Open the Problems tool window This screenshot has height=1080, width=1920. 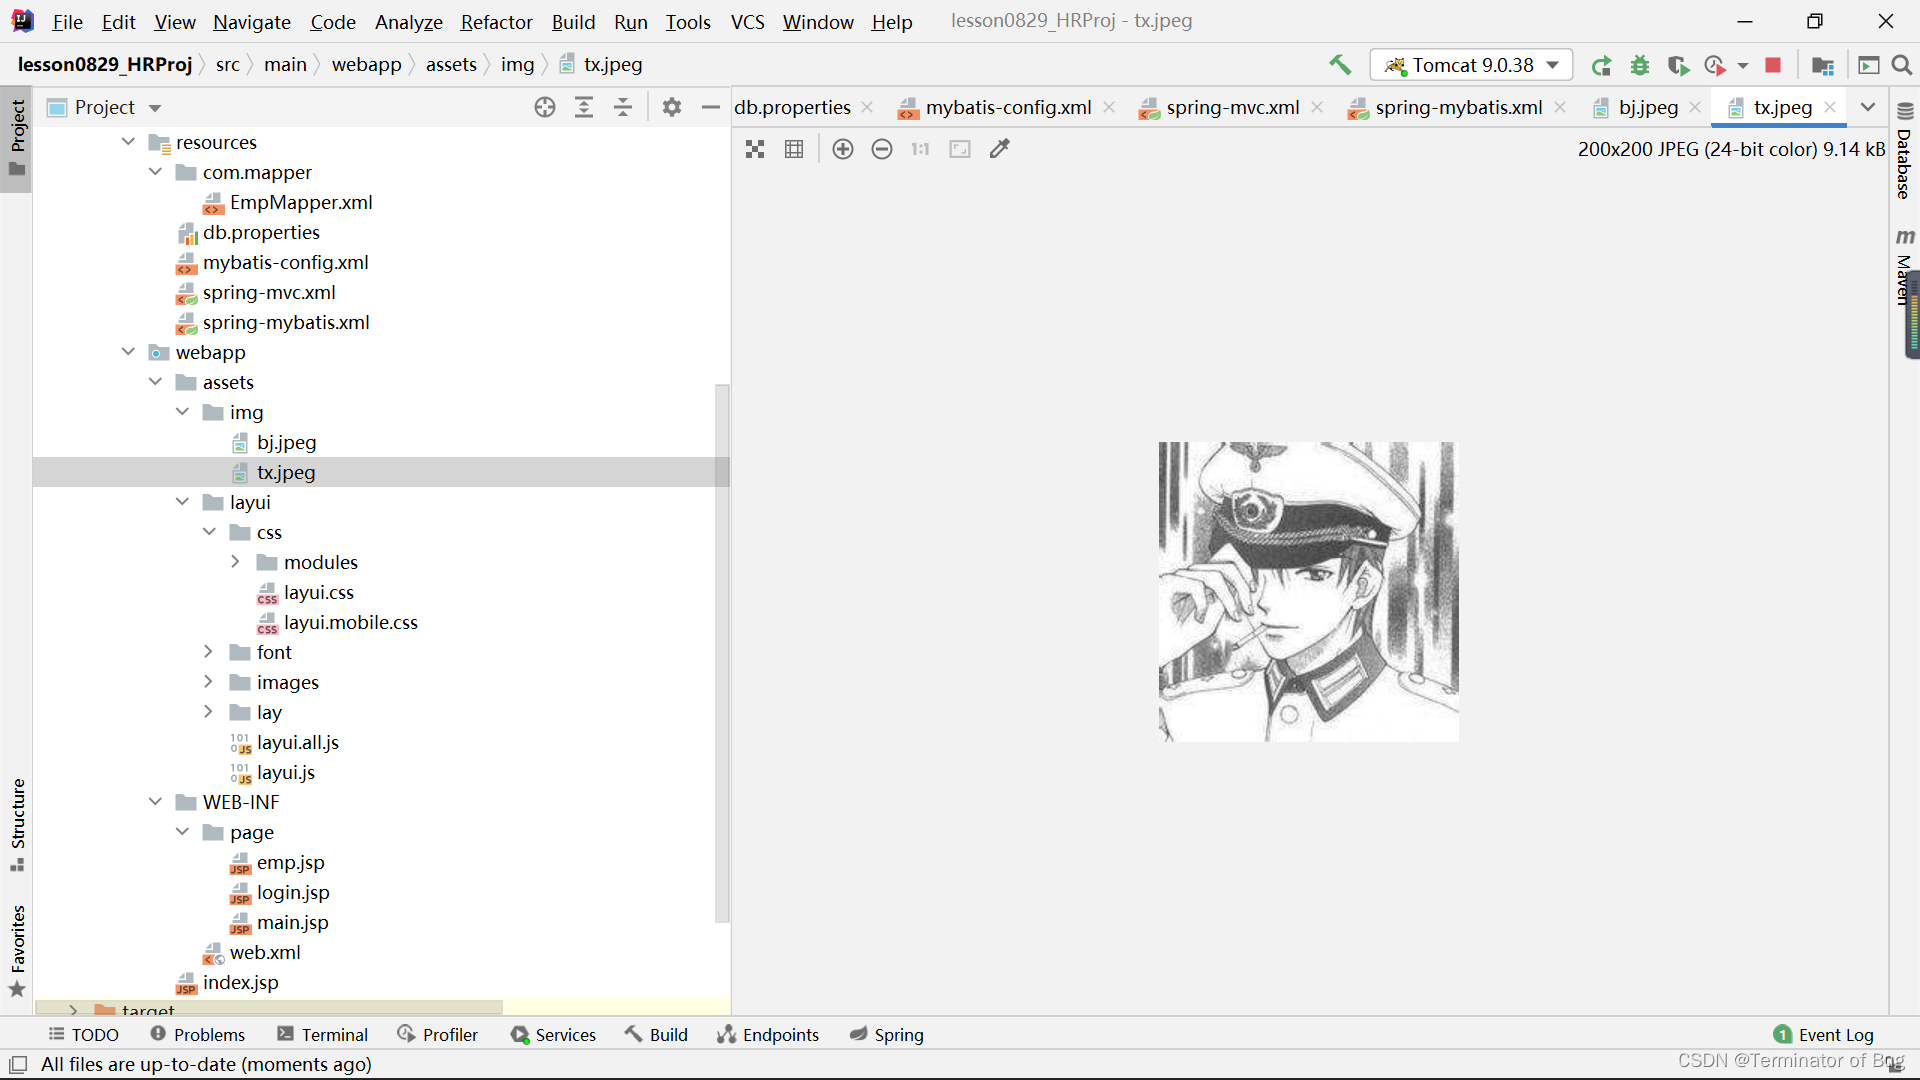197,1034
